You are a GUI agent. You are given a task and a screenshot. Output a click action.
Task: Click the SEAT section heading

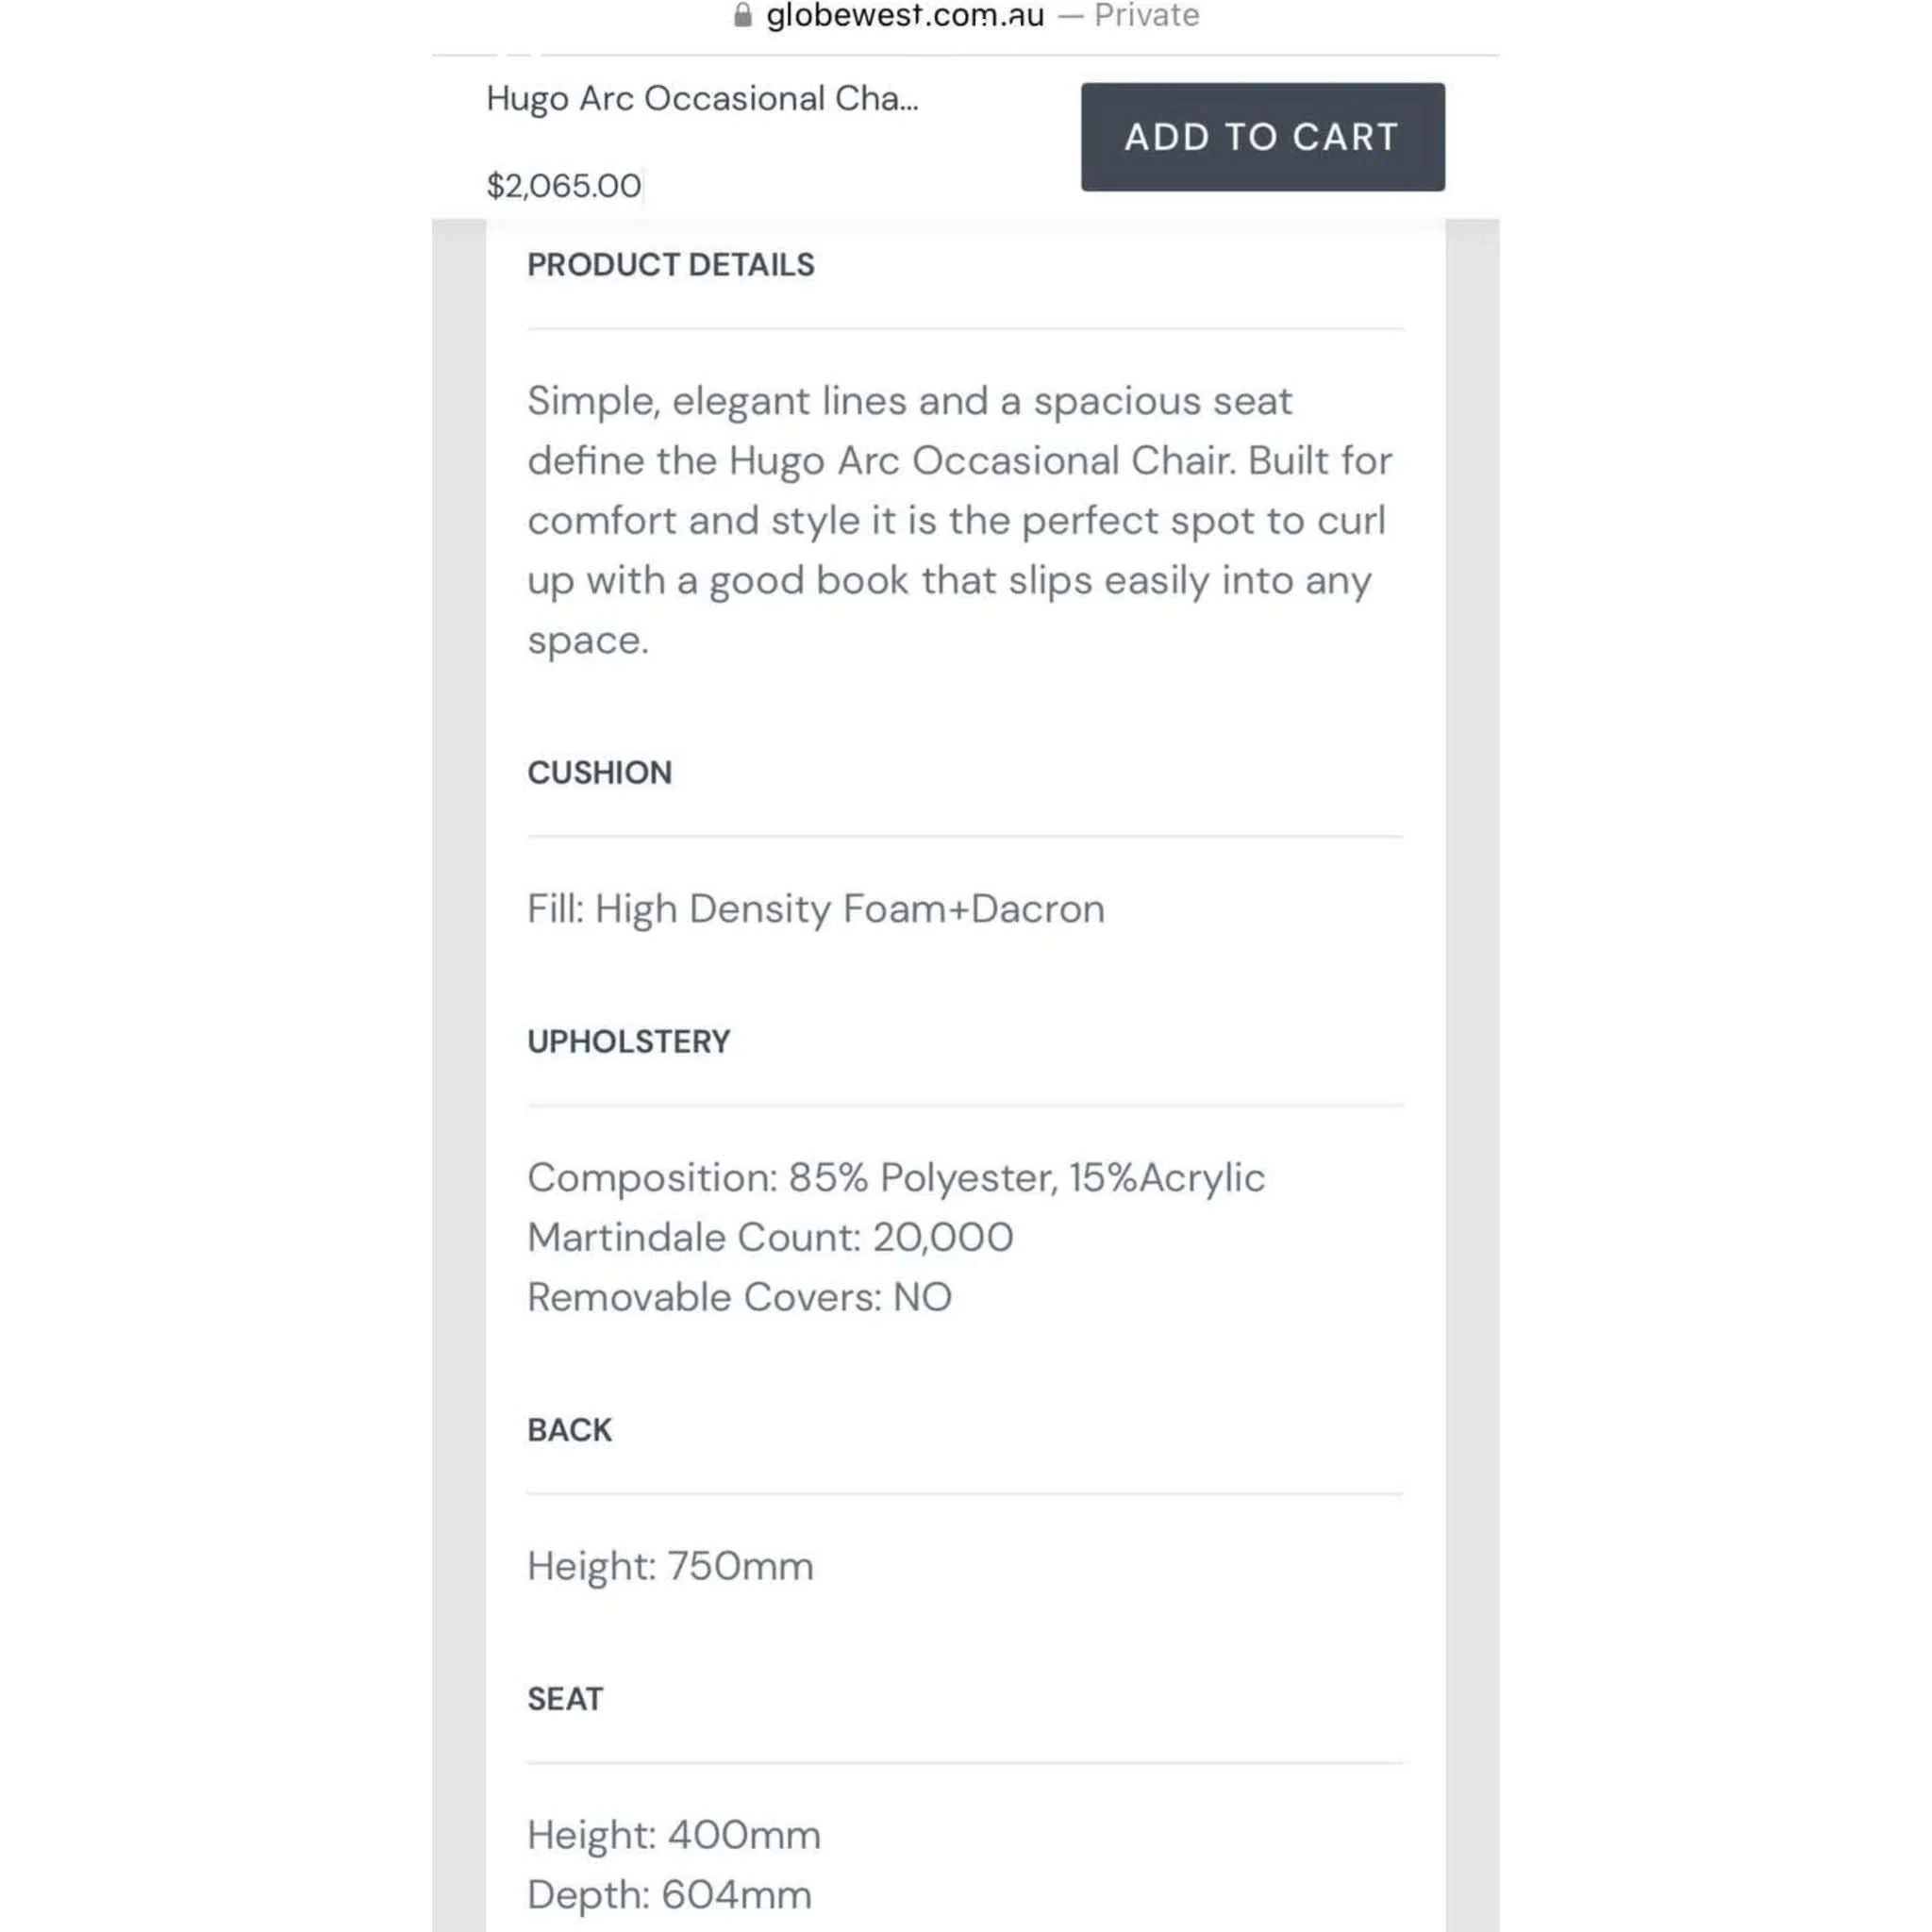coord(565,1699)
